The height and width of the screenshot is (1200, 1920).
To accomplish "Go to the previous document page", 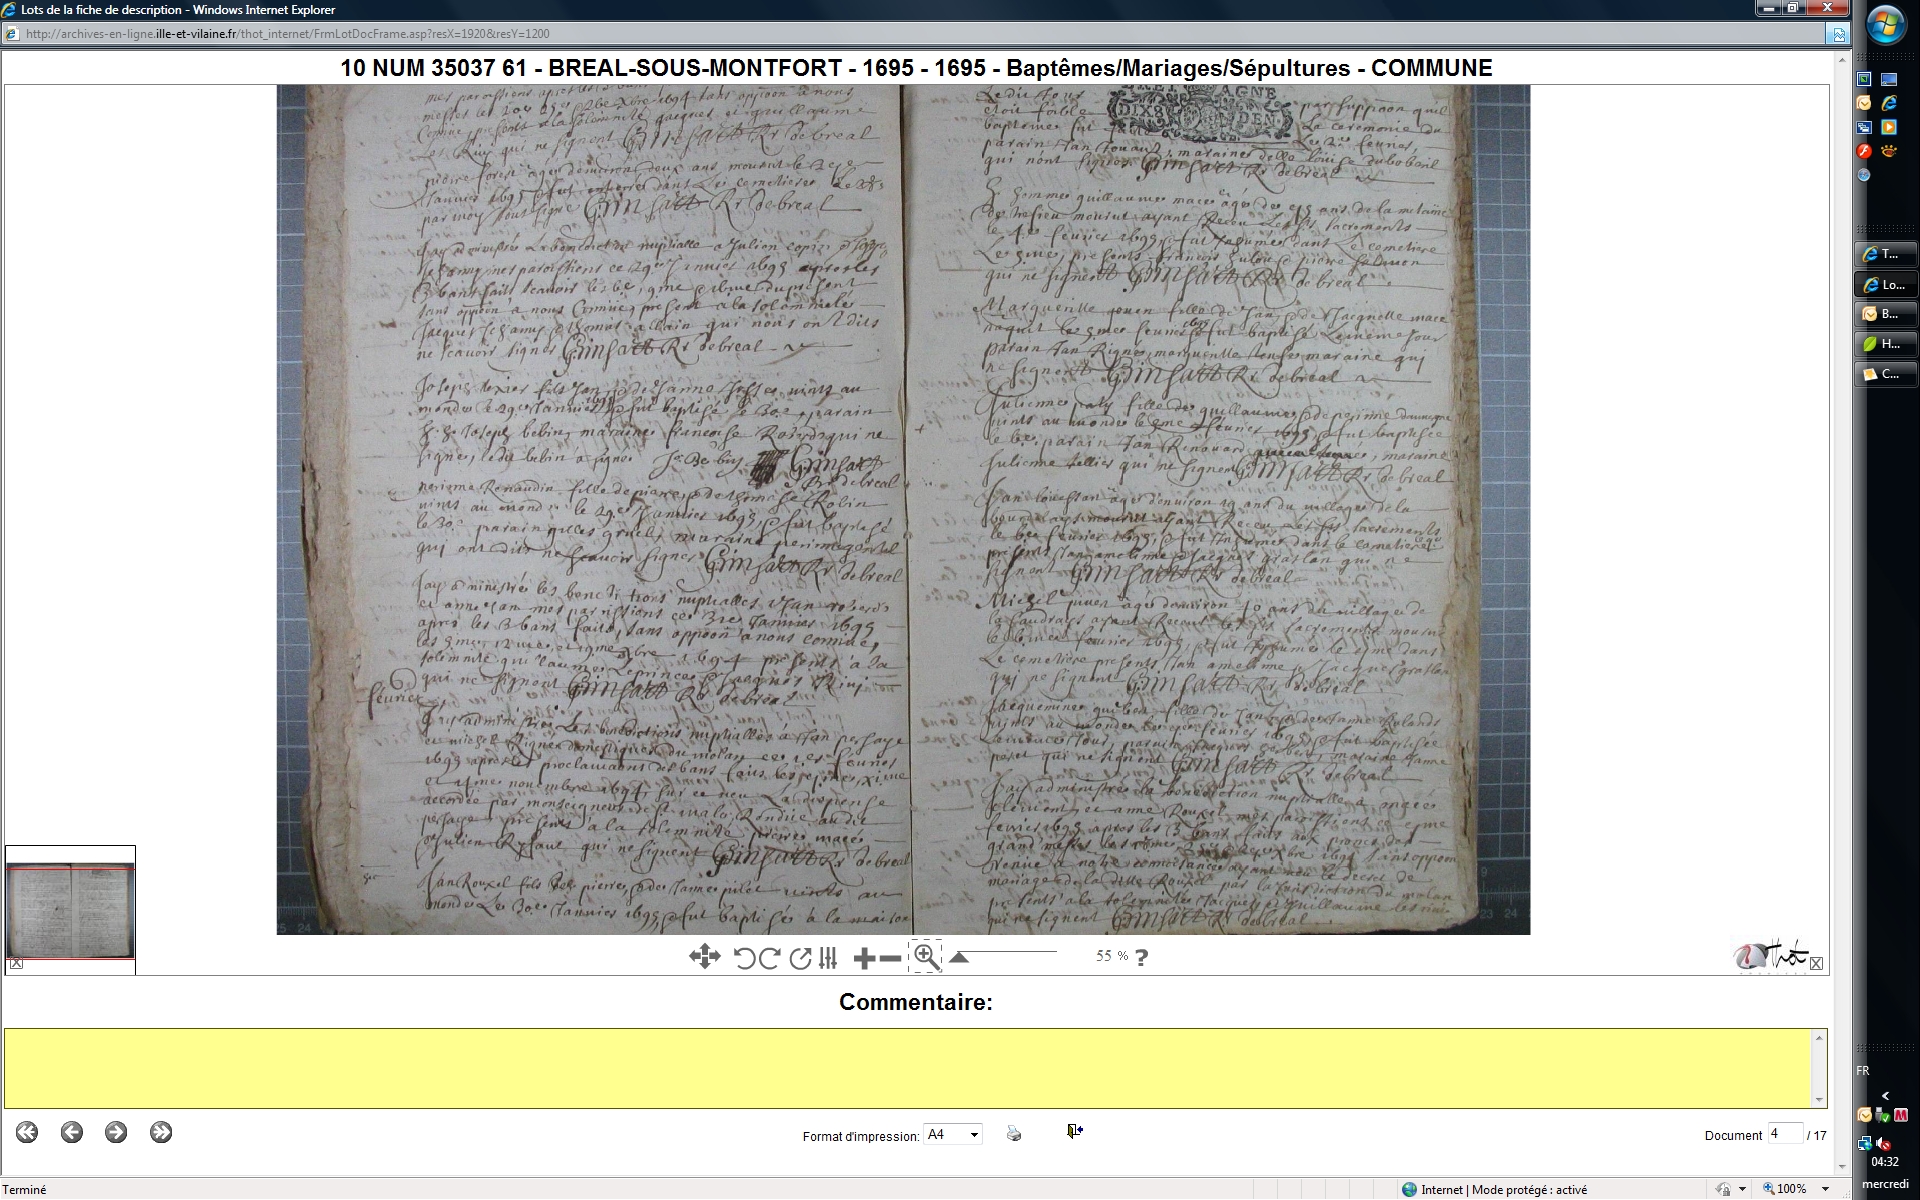I will pos(72,1132).
